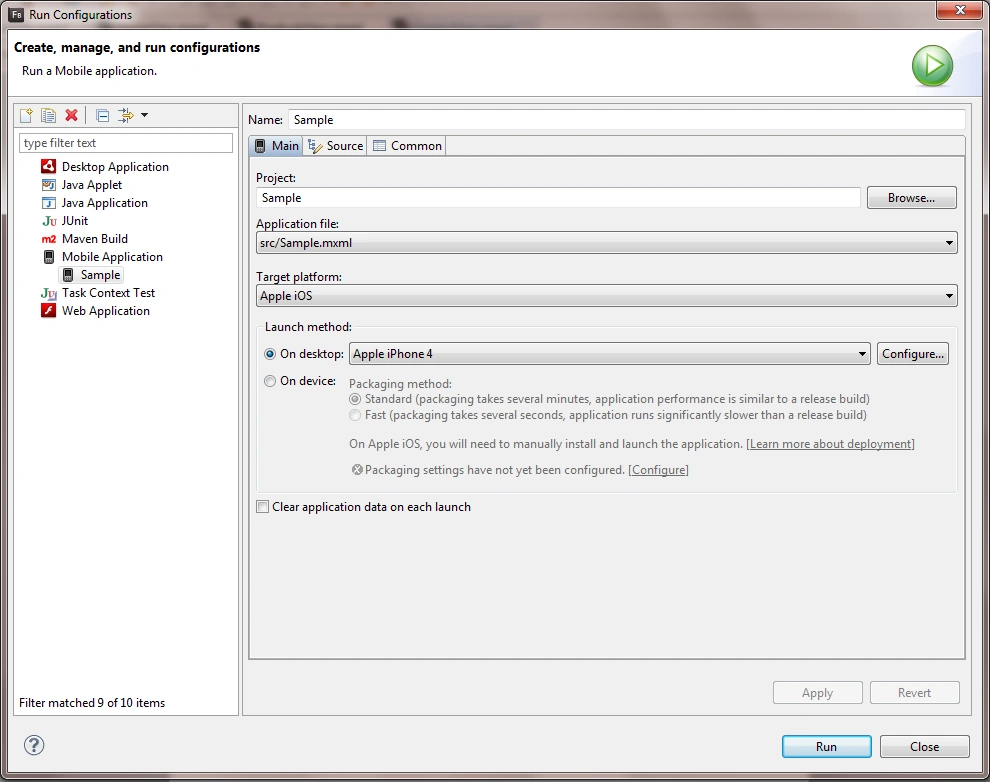Viewport: 990px width, 782px height.
Task: Click the Sample configuration phone icon
Action: [68, 275]
